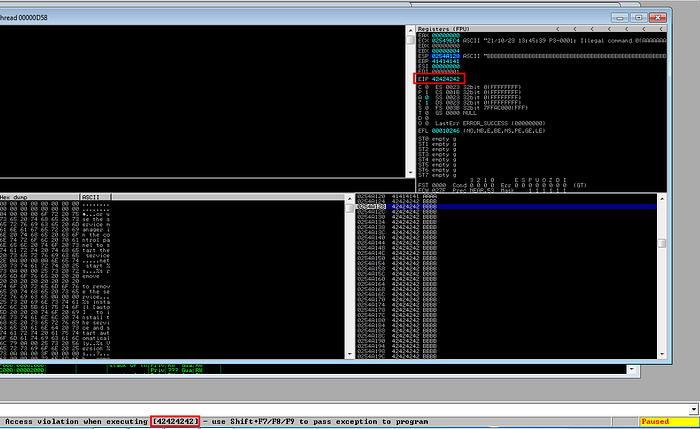Image resolution: width=700 pixels, height=429 pixels.
Task: Click the Hex dump column header
Action: 39,197
